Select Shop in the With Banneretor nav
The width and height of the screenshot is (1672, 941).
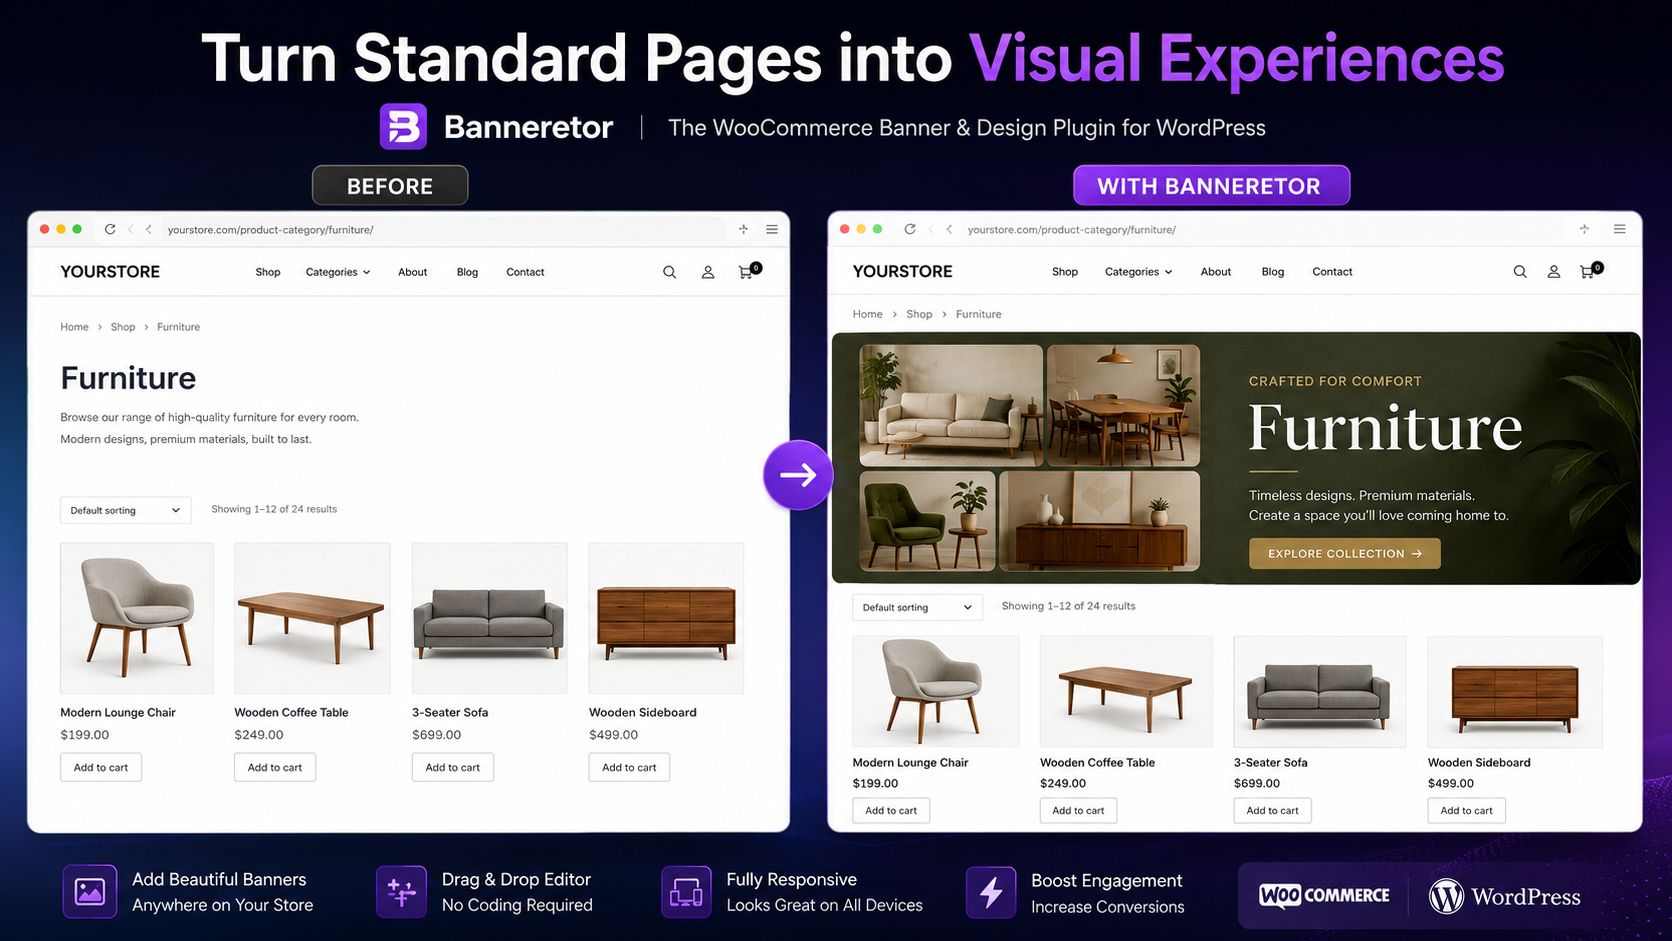(x=1065, y=272)
